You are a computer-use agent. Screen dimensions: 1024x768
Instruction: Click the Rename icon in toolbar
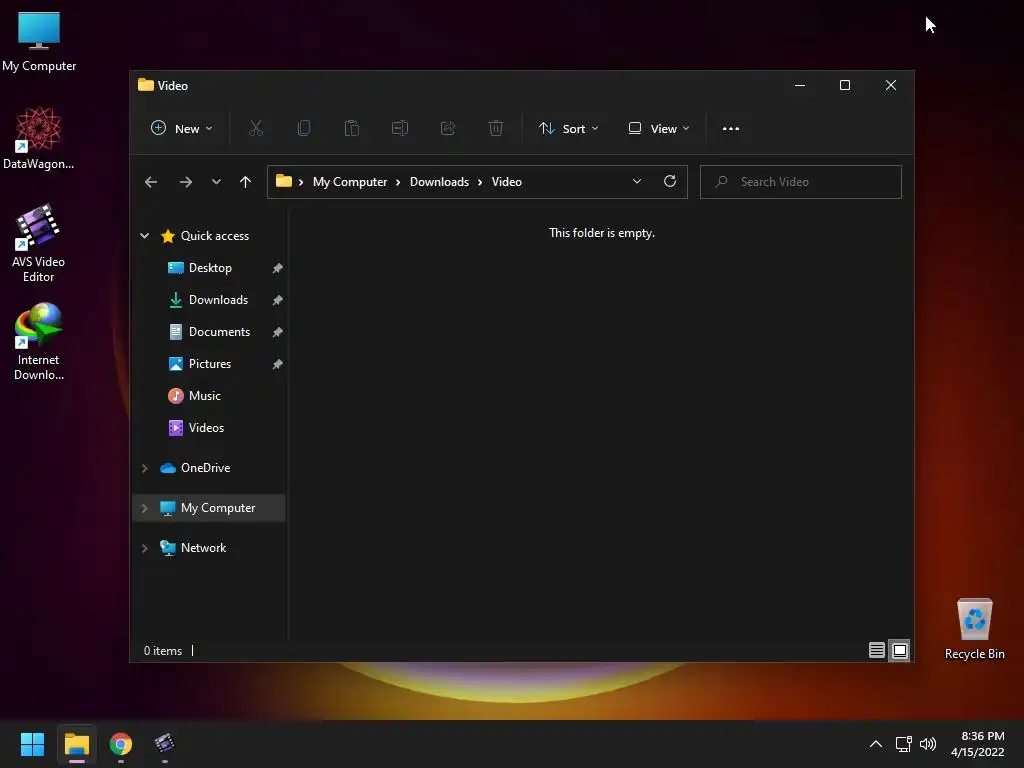click(400, 129)
